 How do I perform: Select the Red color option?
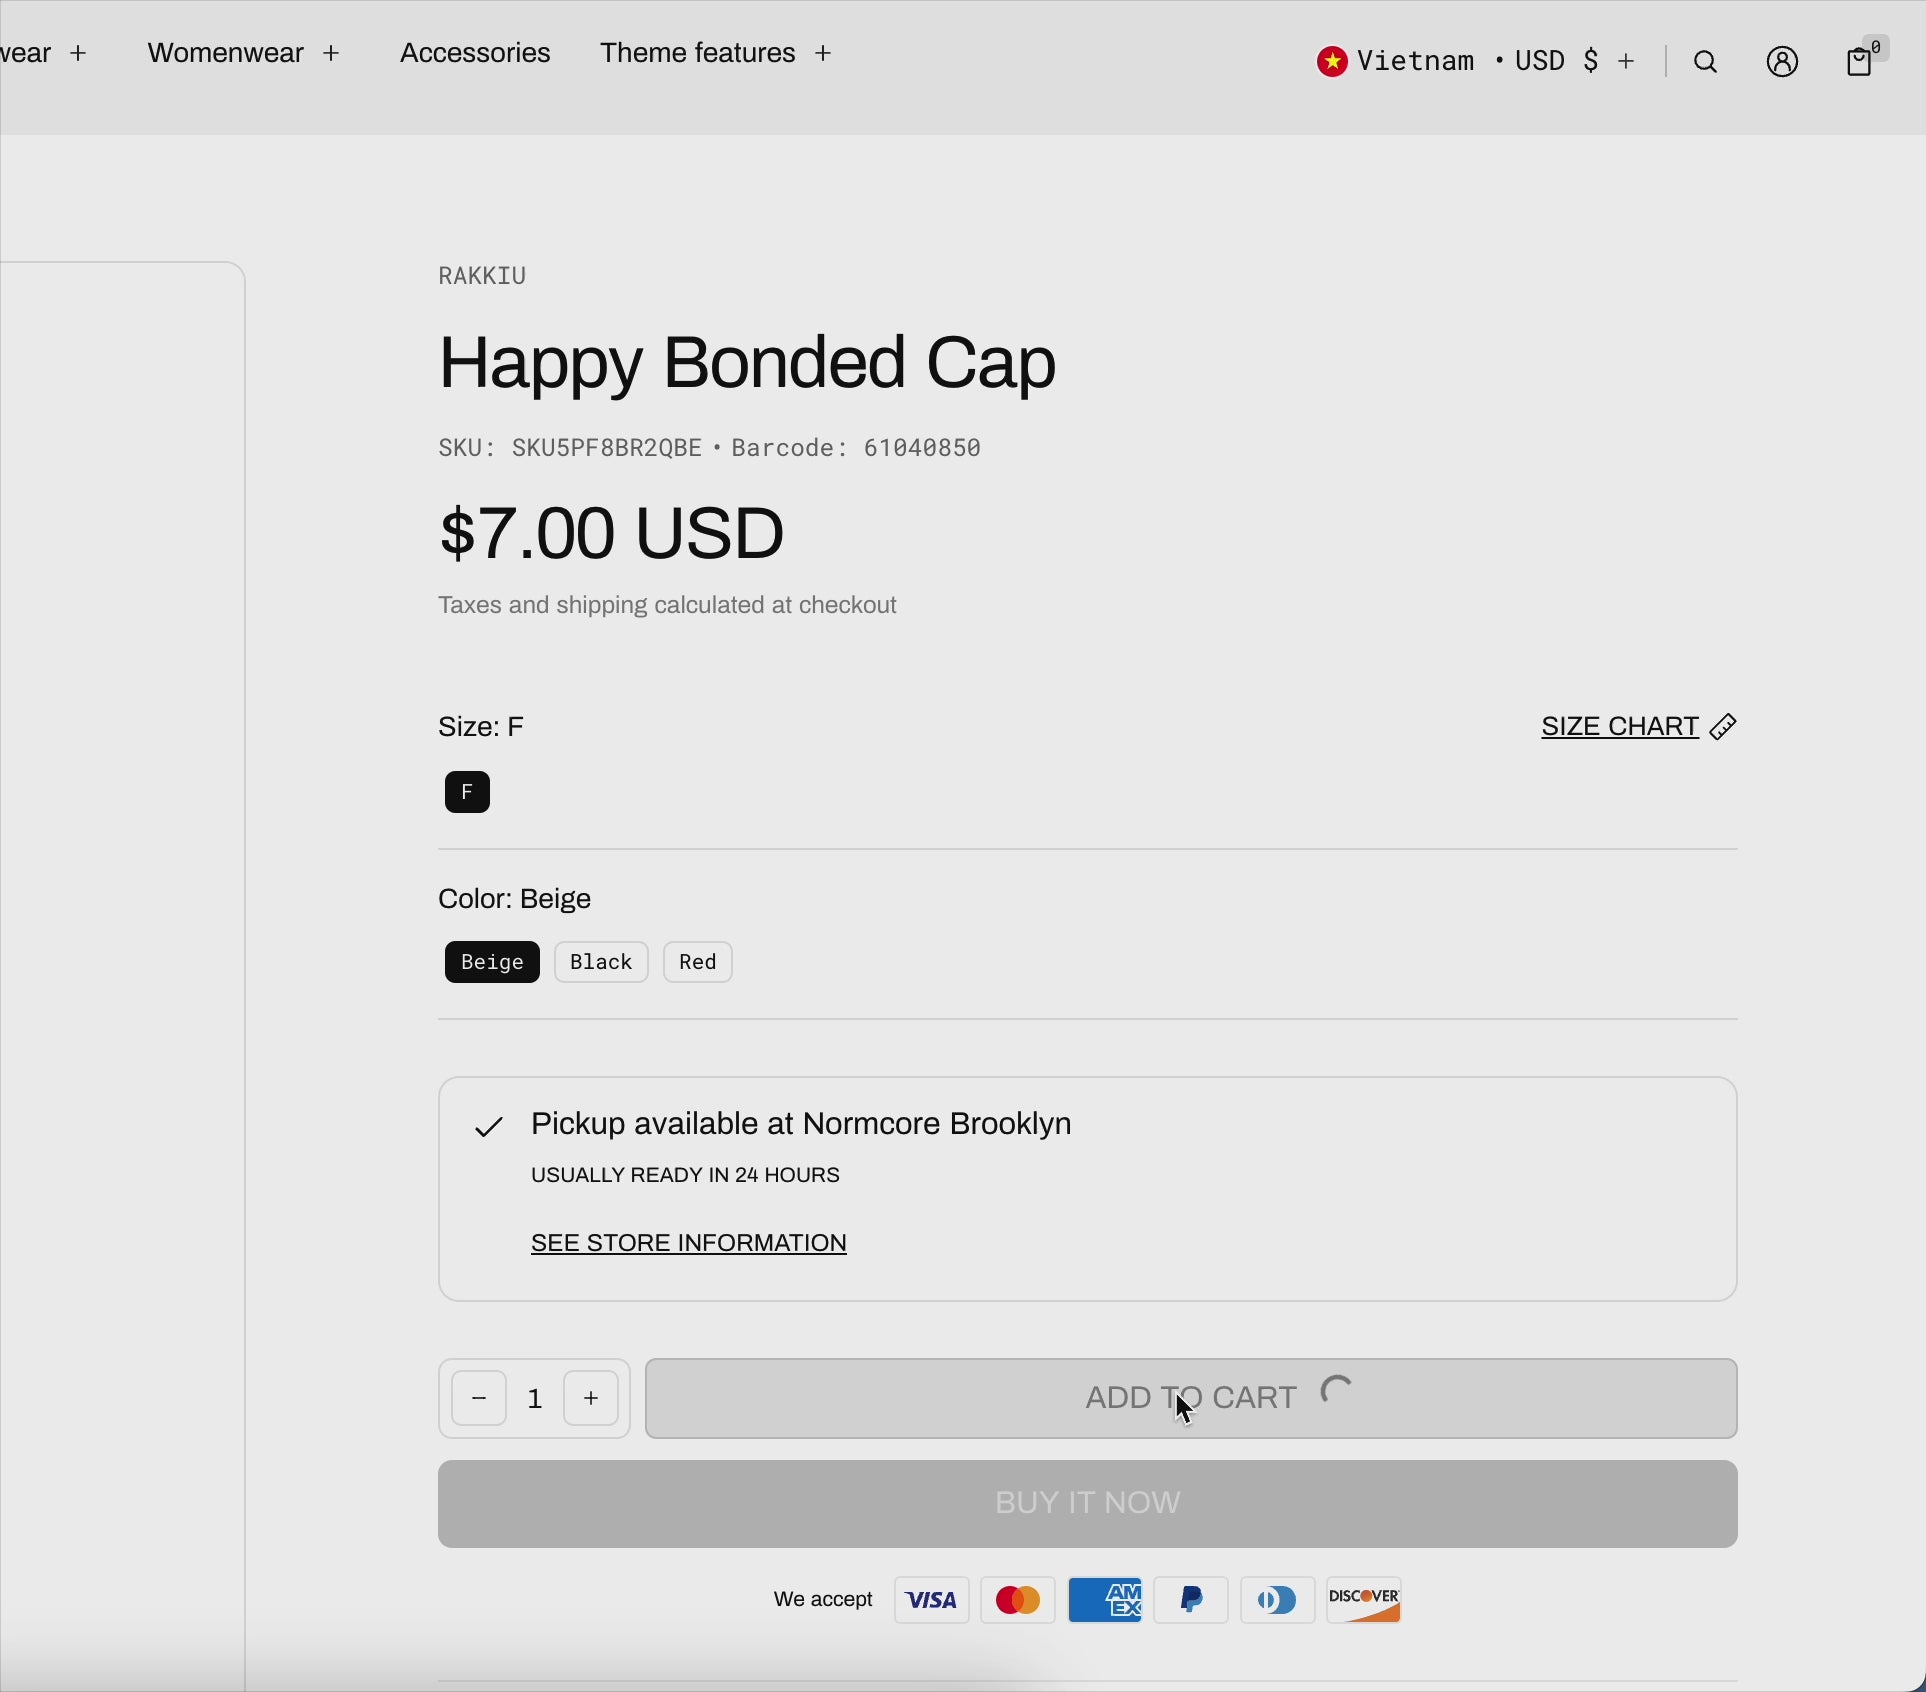[x=698, y=962]
